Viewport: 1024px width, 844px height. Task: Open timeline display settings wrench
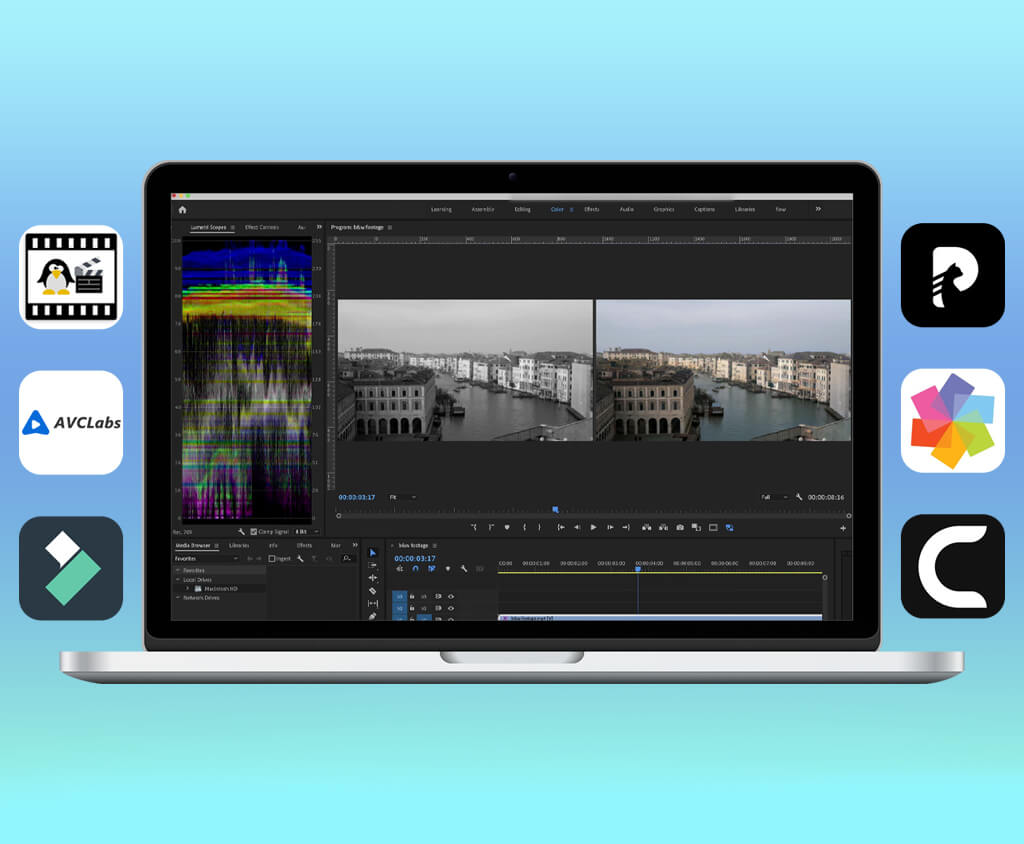click(464, 569)
